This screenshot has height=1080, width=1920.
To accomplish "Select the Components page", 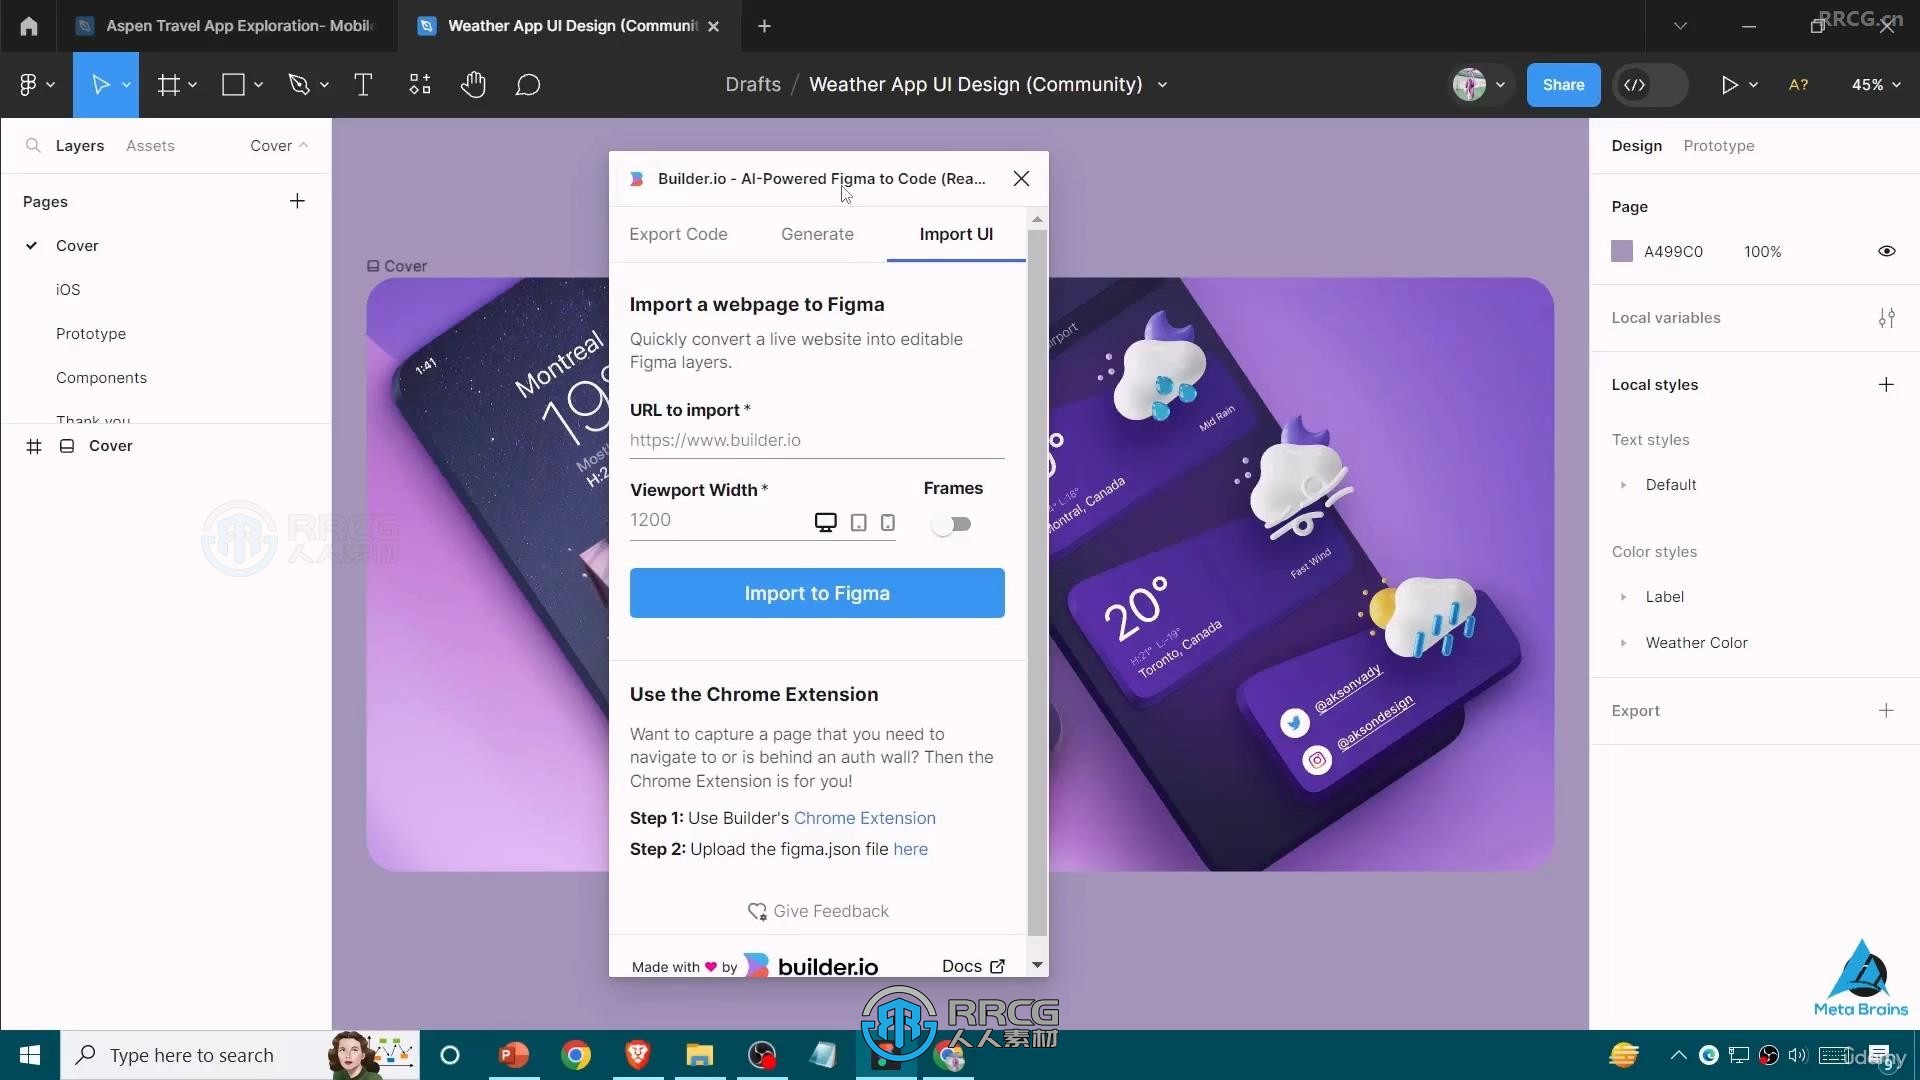I will pos(101,378).
